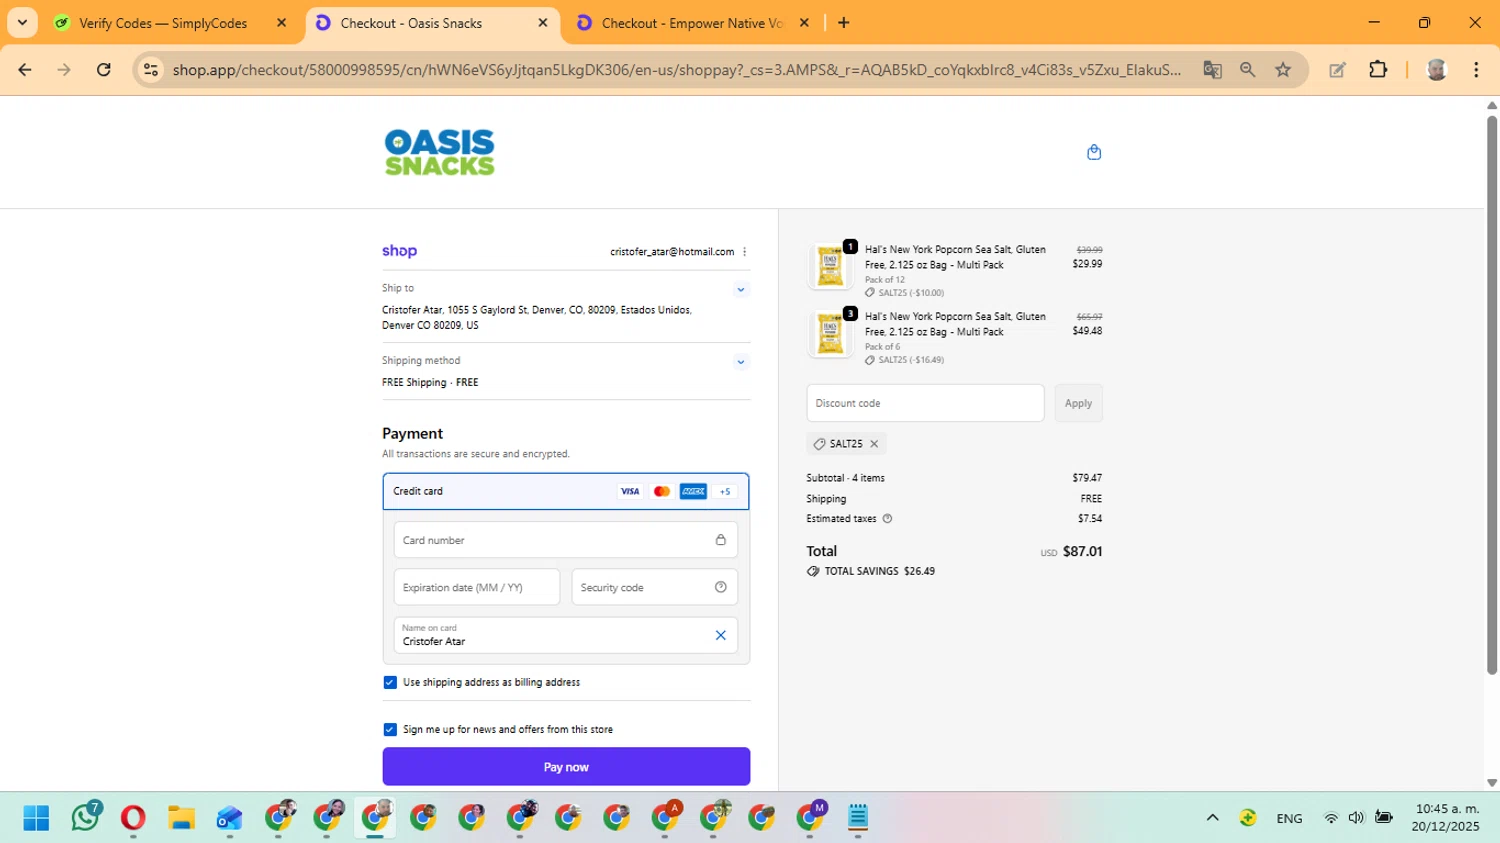Open a new browser tab
Screen dimensions: 1500x843
[x=843, y=23]
